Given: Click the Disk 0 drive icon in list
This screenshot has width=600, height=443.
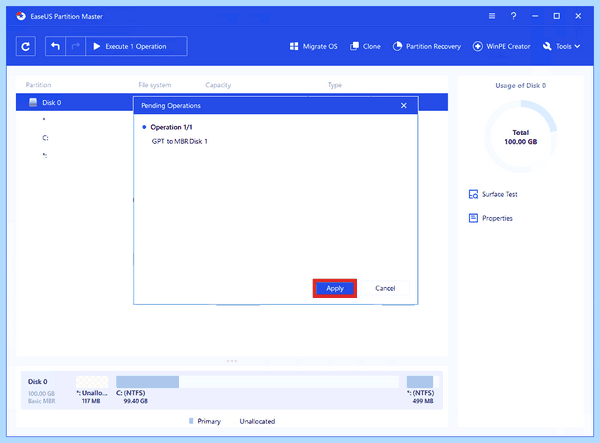Looking at the screenshot, I should (x=33, y=102).
